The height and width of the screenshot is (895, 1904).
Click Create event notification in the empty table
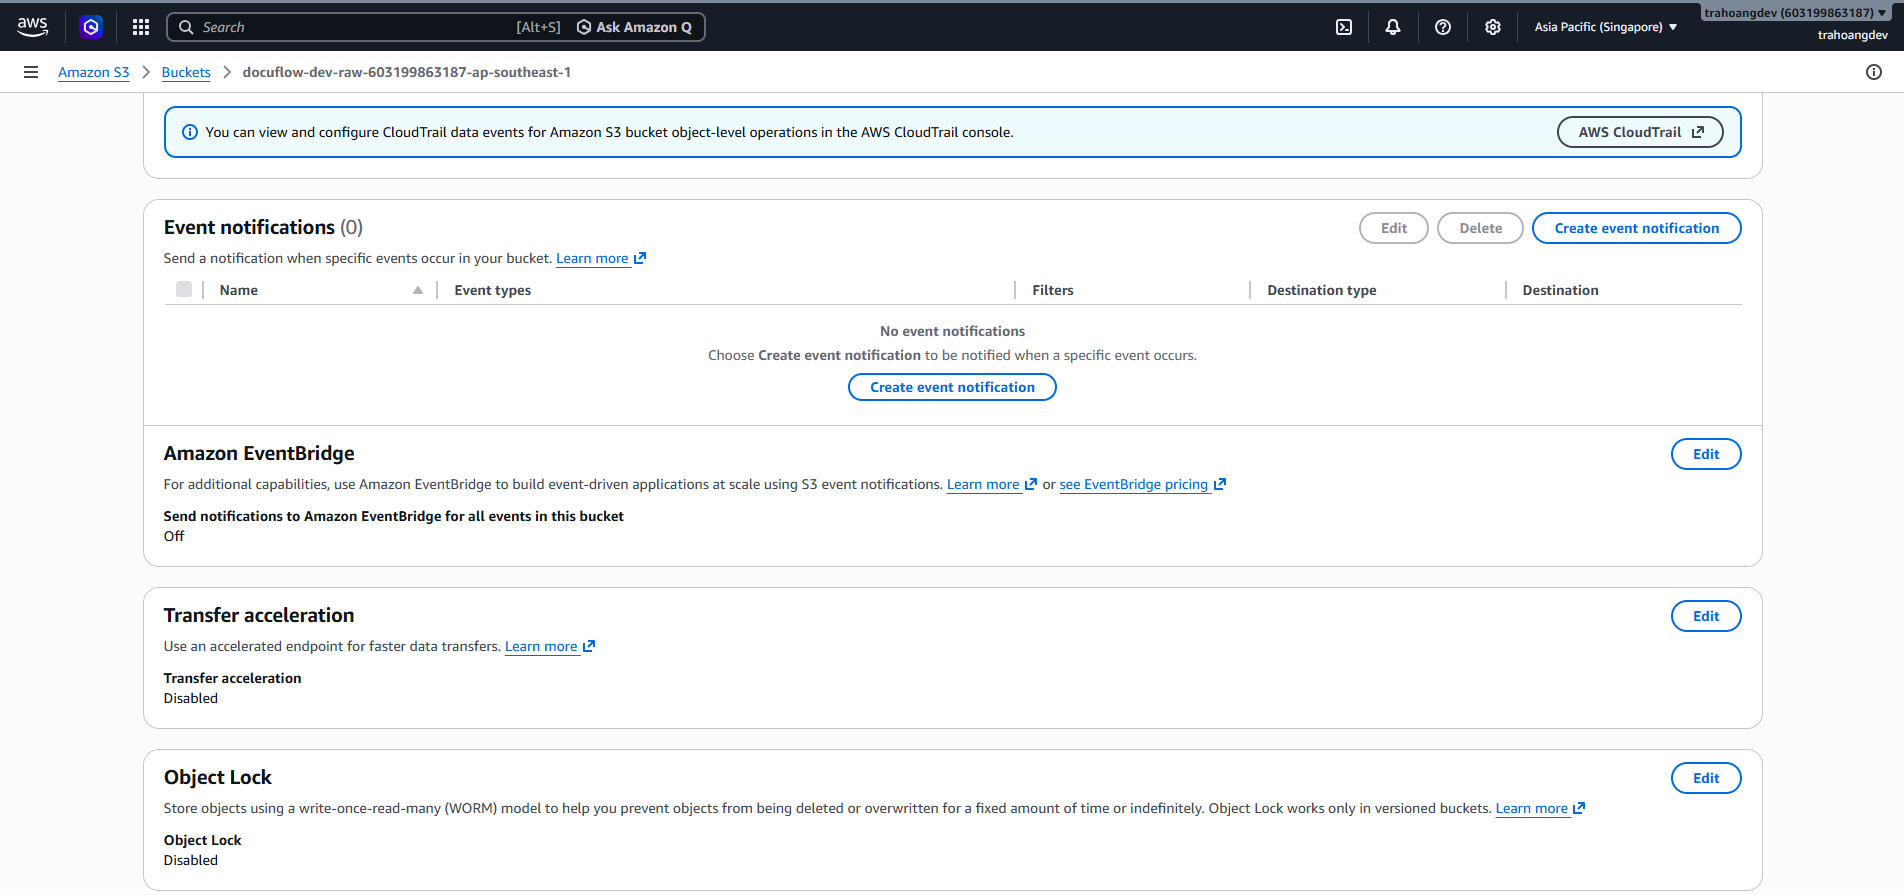point(952,387)
